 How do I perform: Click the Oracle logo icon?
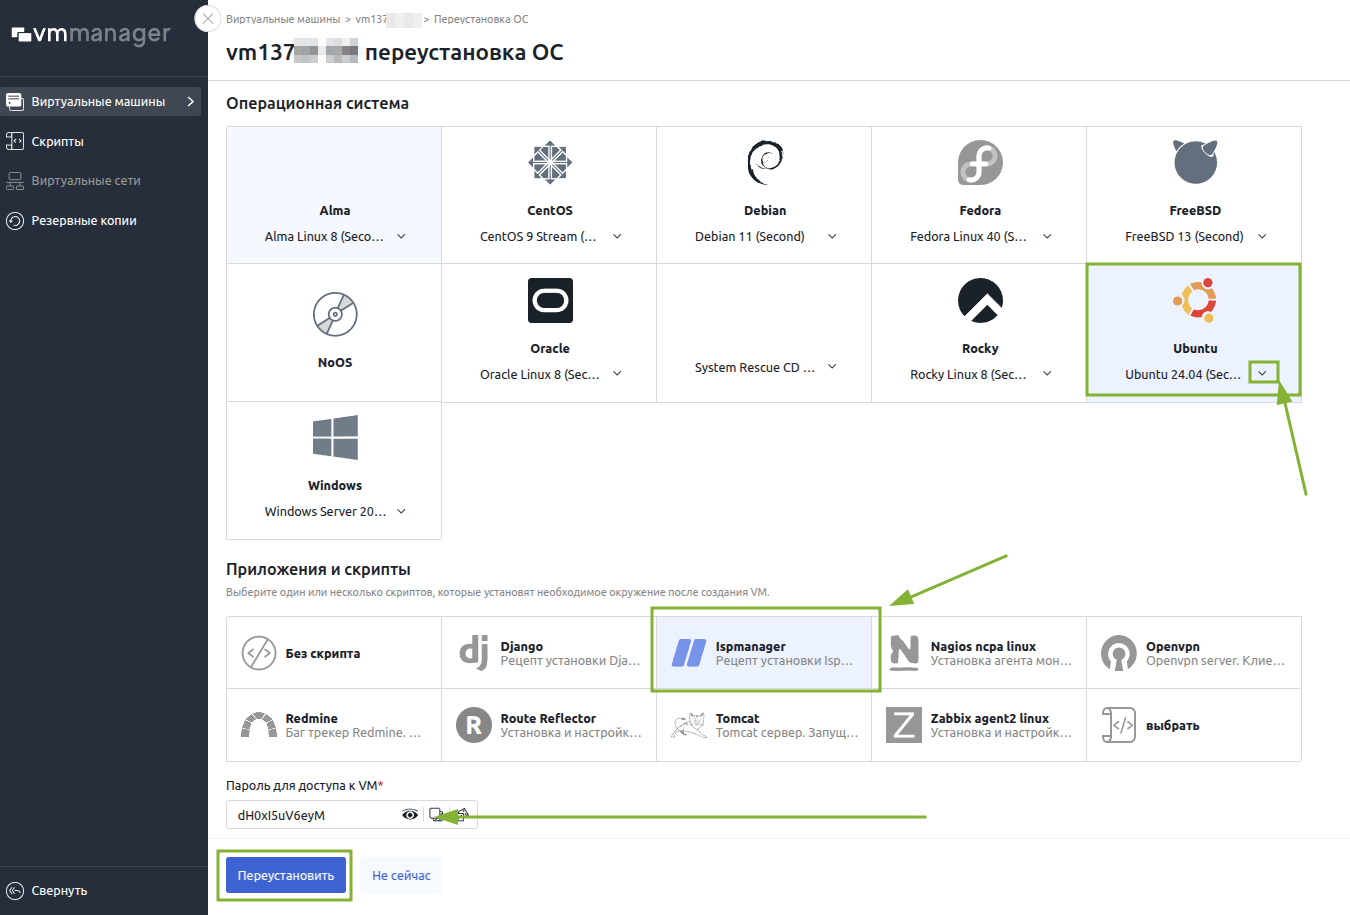tap(550, 300)
